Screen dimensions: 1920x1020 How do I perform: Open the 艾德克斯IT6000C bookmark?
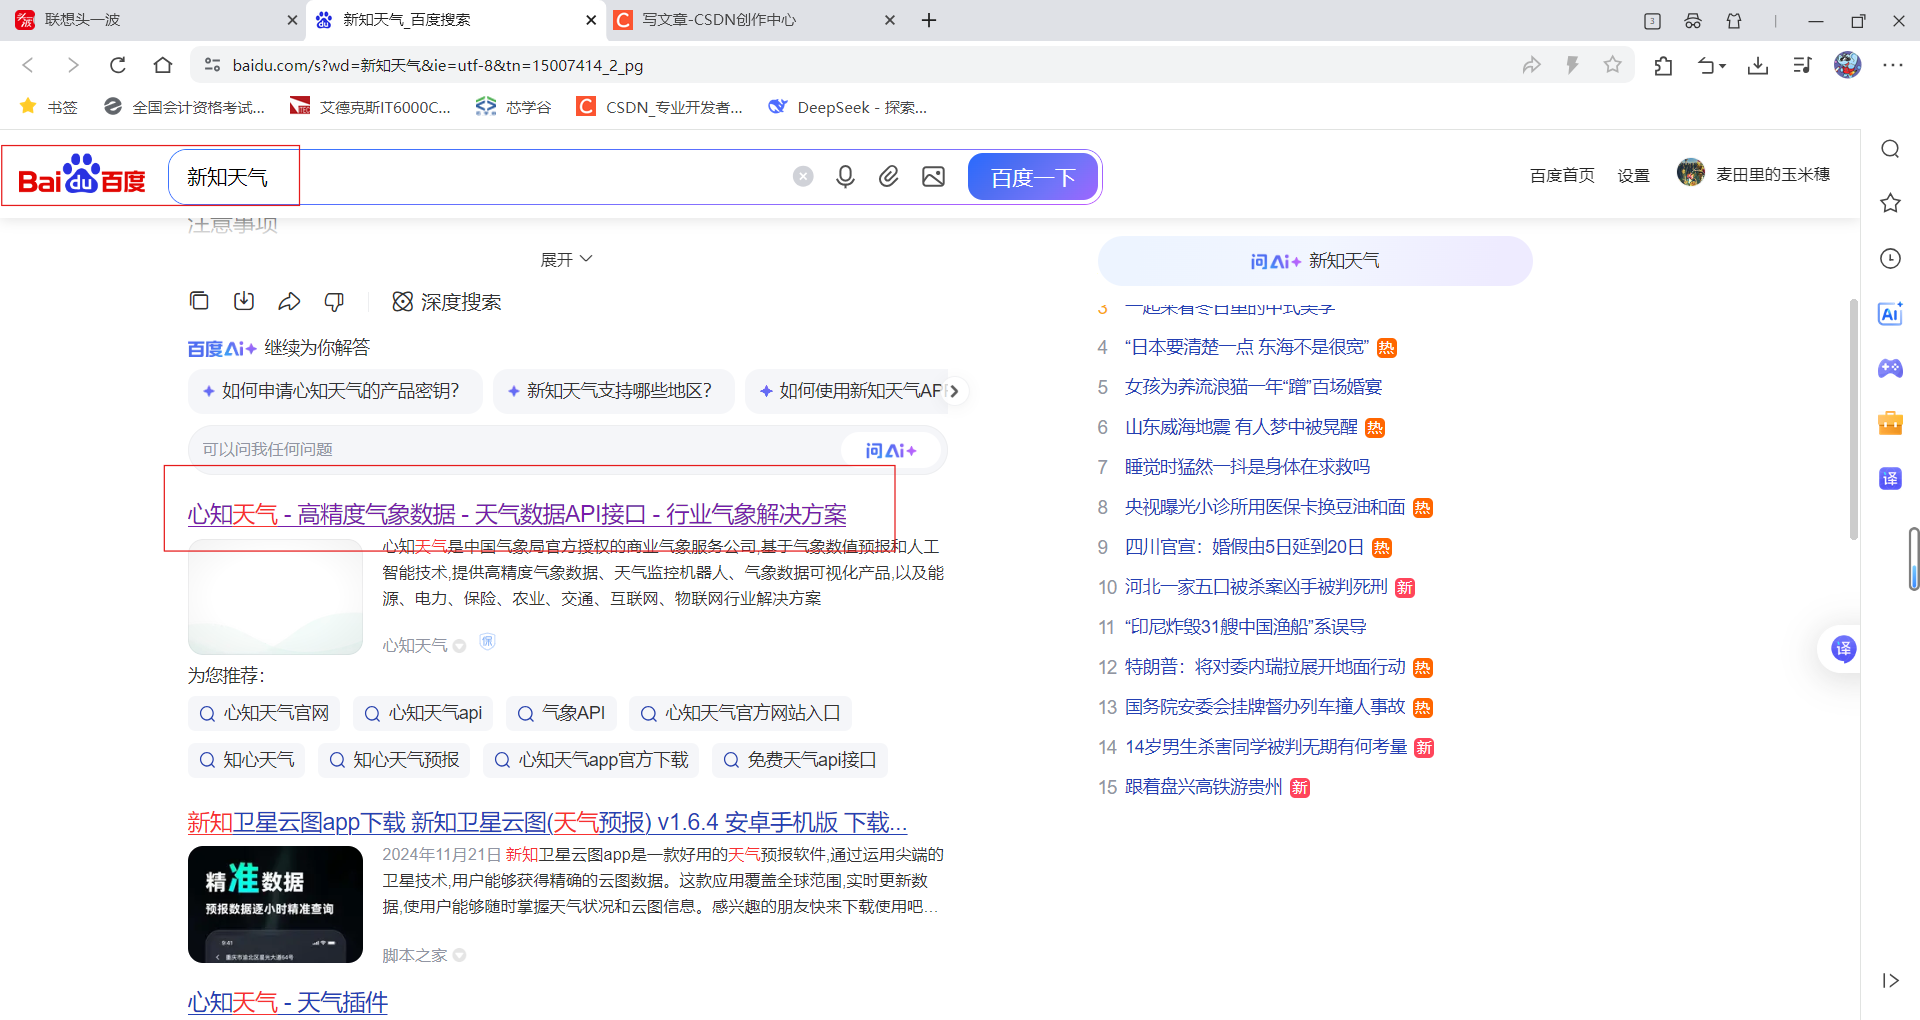371,107
